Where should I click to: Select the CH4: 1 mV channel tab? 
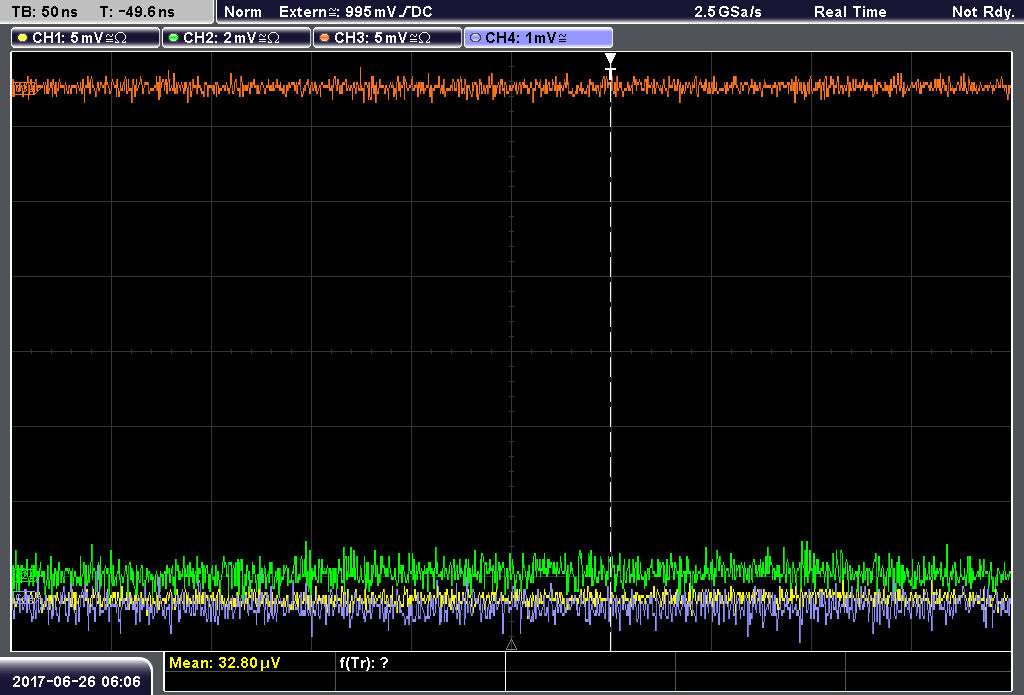[x=538, y=38]
